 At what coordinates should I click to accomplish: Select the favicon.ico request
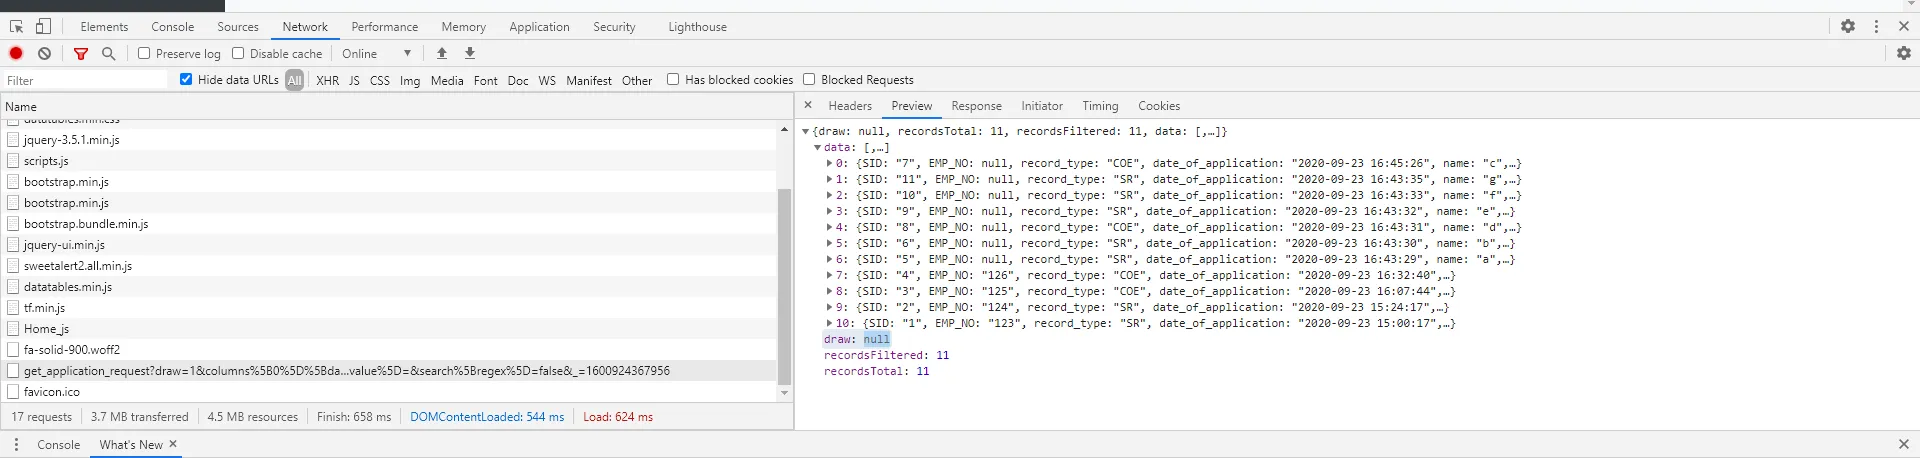388,392
